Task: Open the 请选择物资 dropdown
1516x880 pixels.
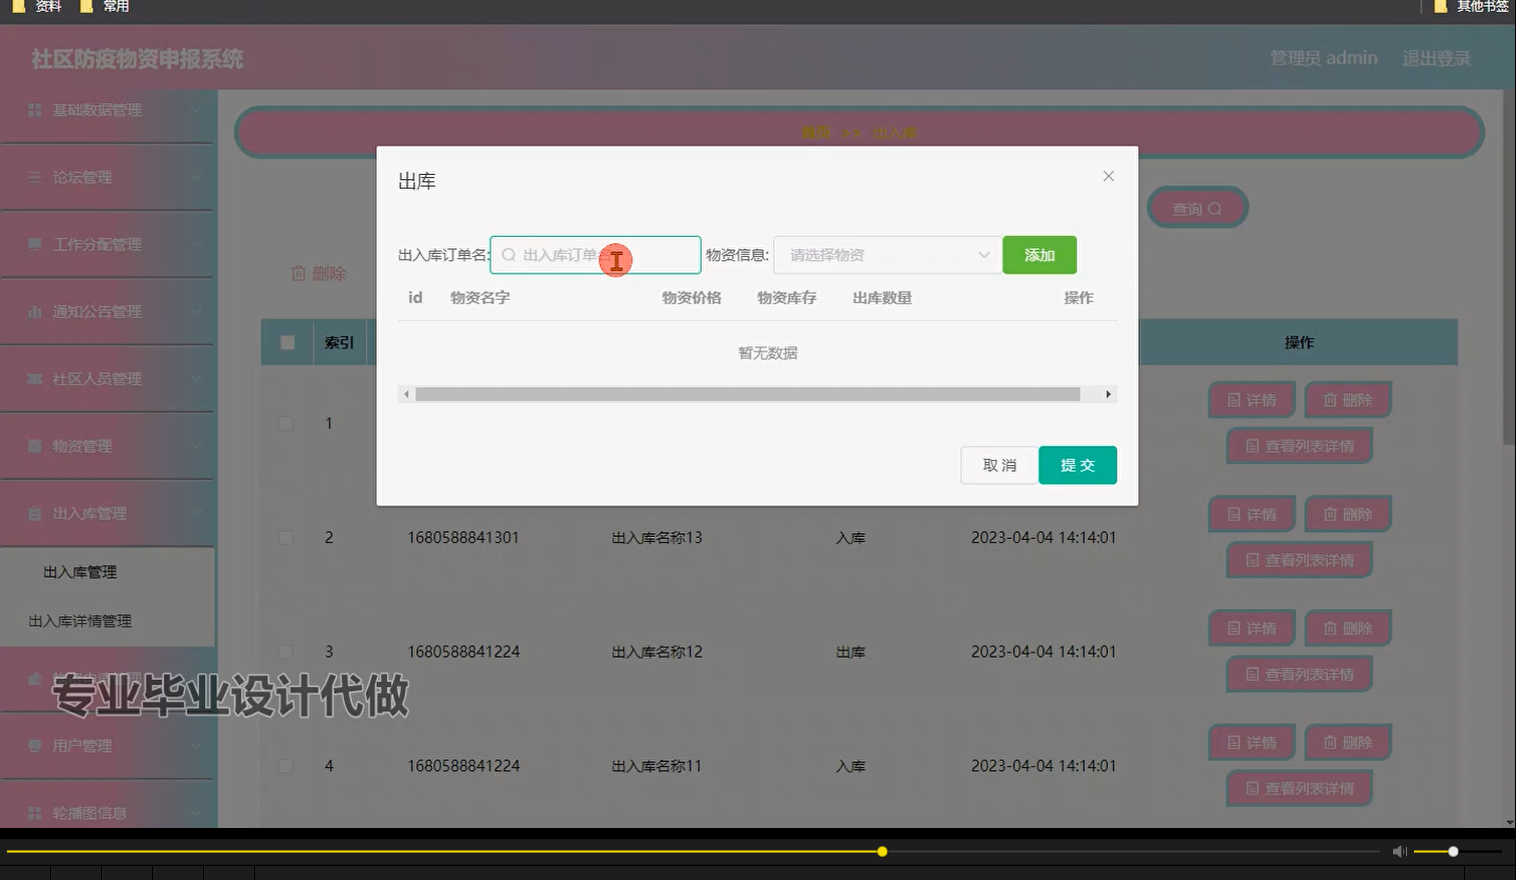Action: pyautogui.click(x=886, y=255)
